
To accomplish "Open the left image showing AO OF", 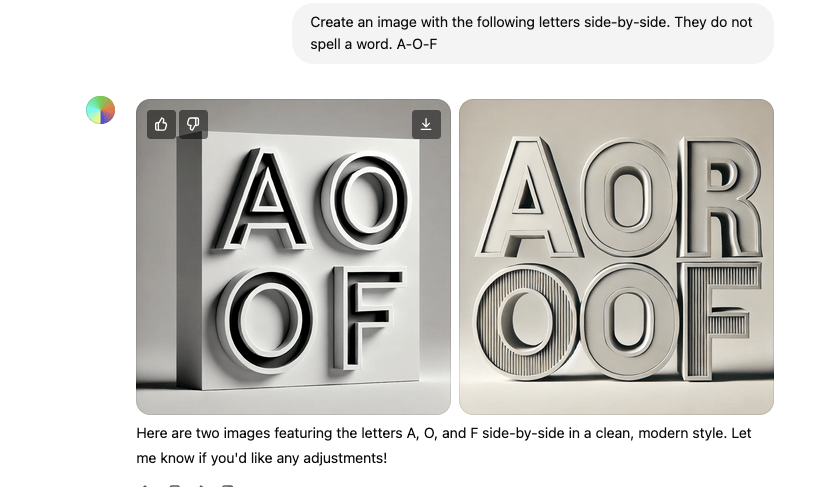I will coord(293,256).
